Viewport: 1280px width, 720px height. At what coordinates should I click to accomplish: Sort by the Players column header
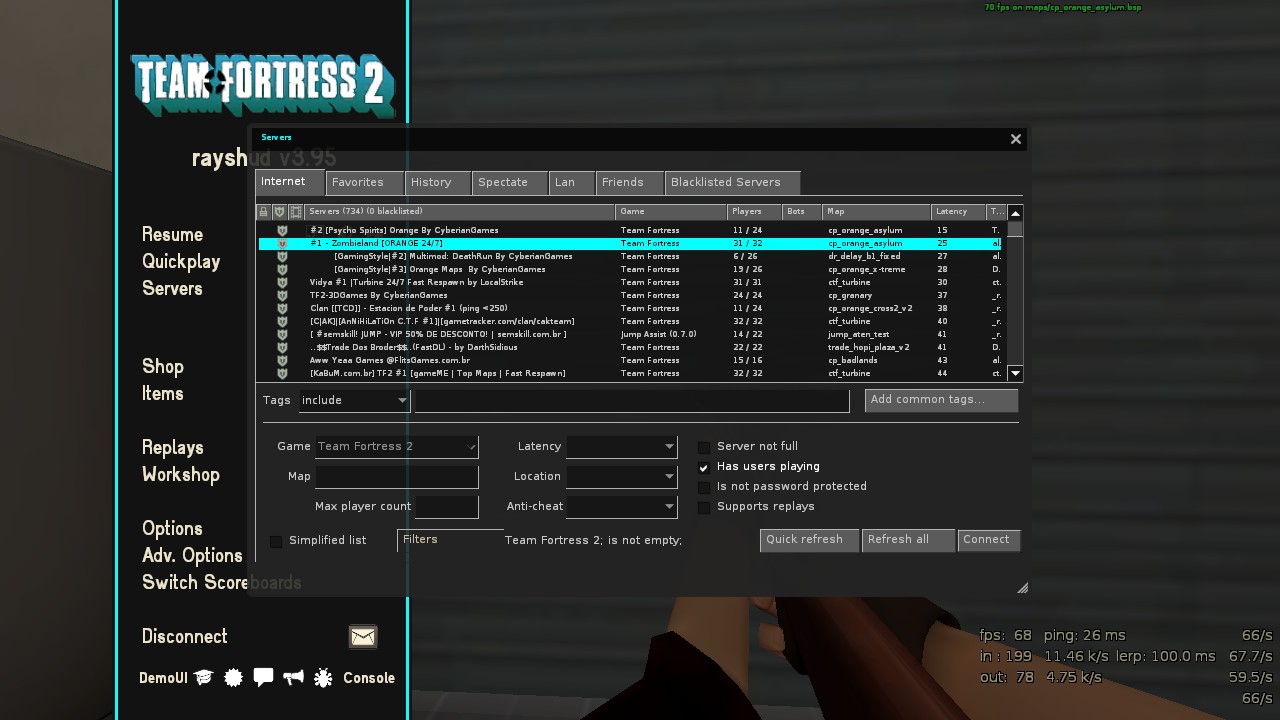[x=754, y=212]
